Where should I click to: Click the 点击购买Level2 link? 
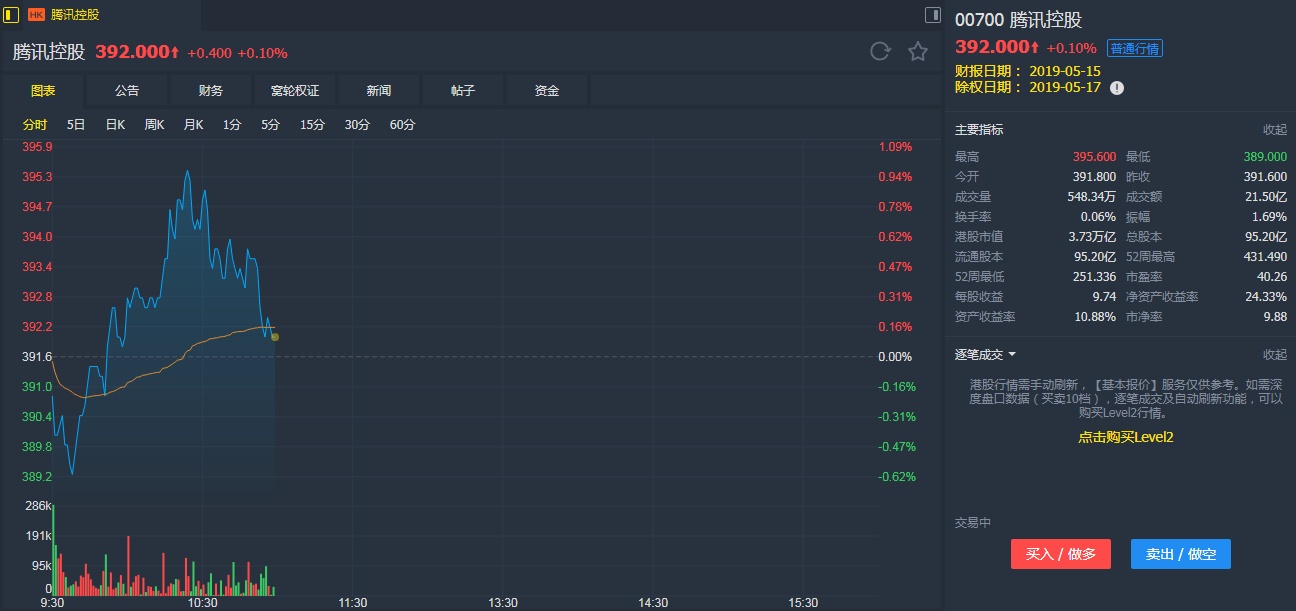(x=1125, y=437)
